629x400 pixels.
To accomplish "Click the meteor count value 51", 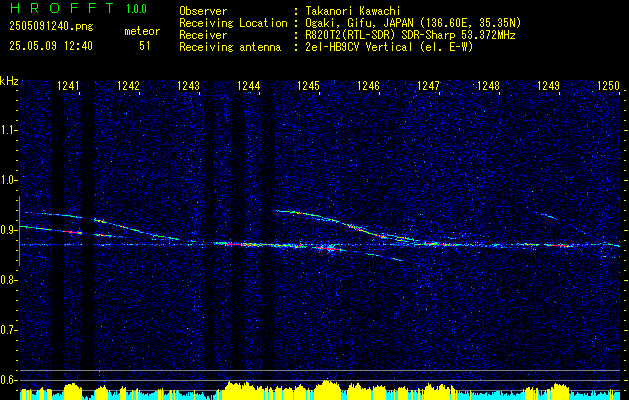I will (x=144, y=46).
